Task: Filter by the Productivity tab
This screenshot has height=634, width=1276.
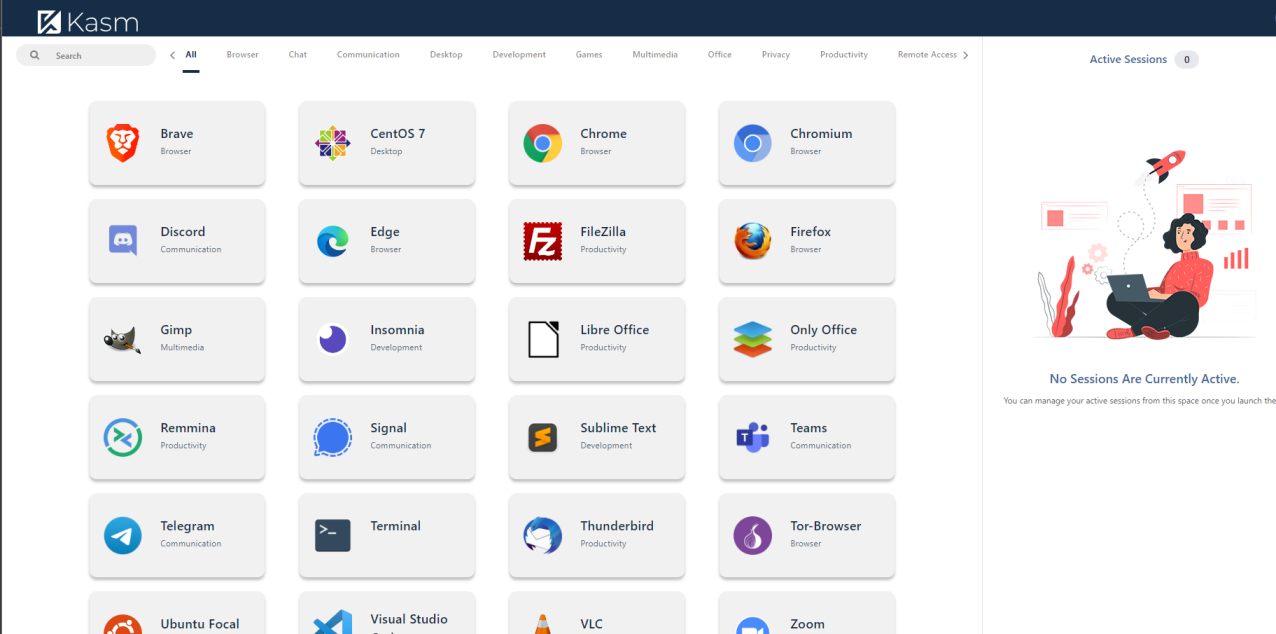Action: [x=844, y=55]
